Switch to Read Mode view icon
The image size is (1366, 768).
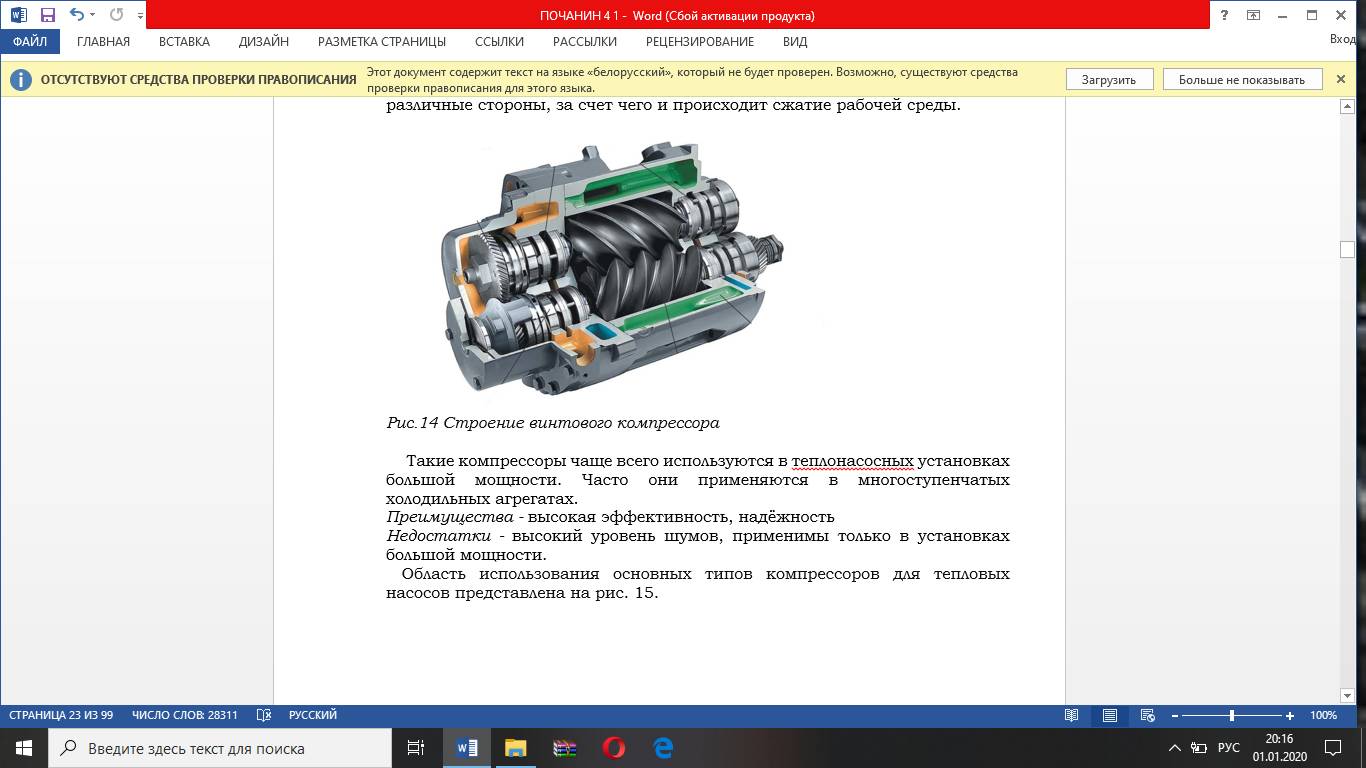(1072, 715)
